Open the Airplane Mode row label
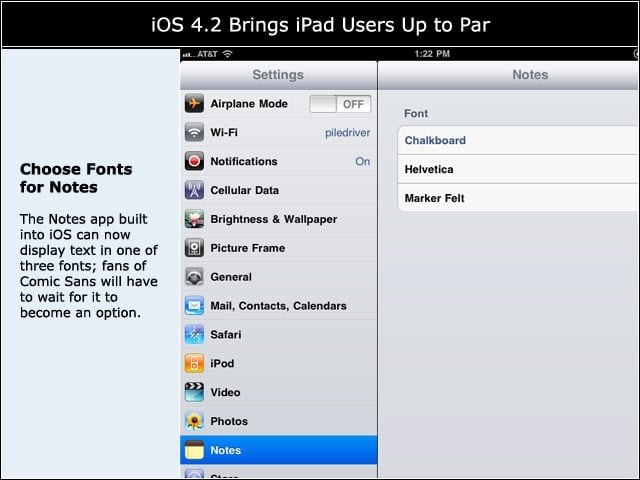Screen dimensions: 640x480 pyautogui.click(x=249, y=104)
